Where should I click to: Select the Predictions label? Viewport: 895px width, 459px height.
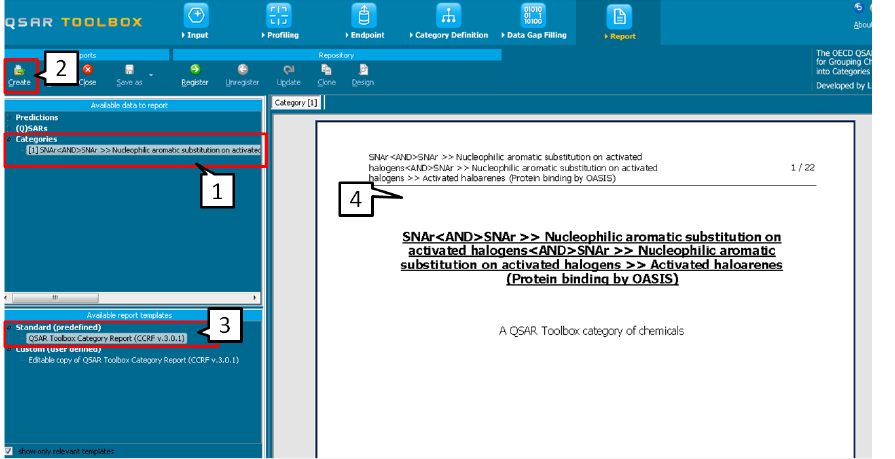(x=37, y=117)
